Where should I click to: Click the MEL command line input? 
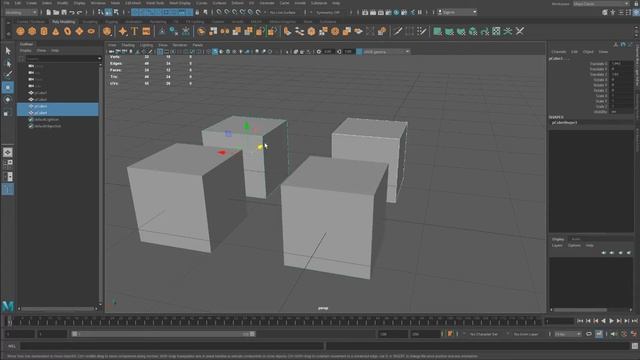point(172,346)
